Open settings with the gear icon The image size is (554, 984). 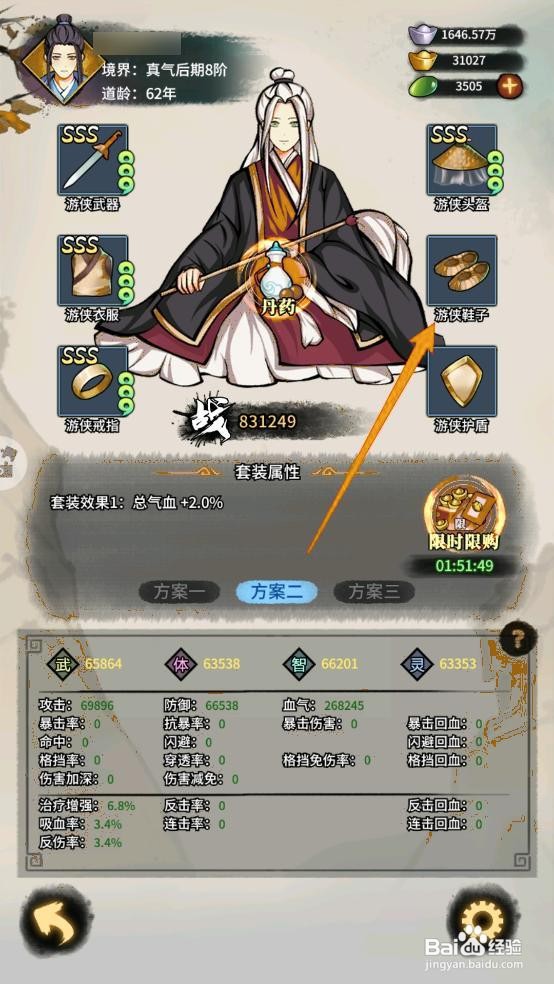(482, 921)
